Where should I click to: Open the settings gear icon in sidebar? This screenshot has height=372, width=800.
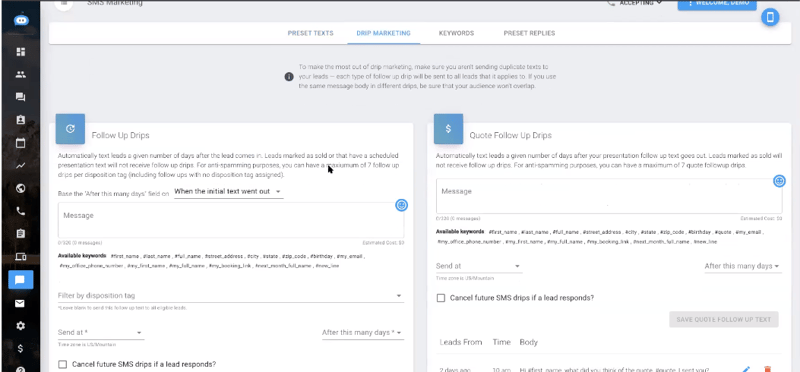pos(20,326)
